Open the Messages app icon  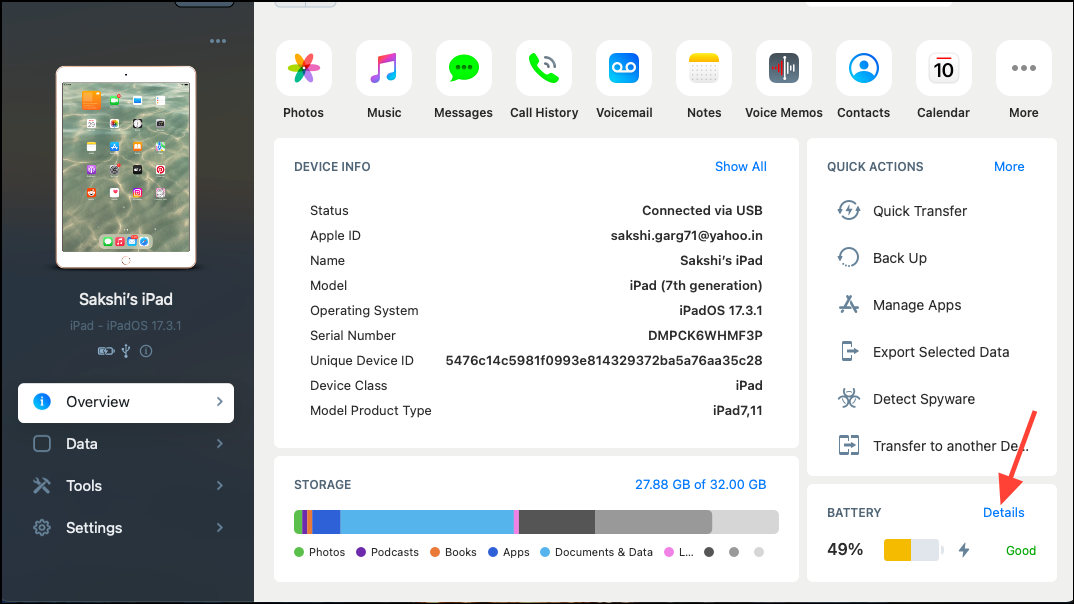464,68
